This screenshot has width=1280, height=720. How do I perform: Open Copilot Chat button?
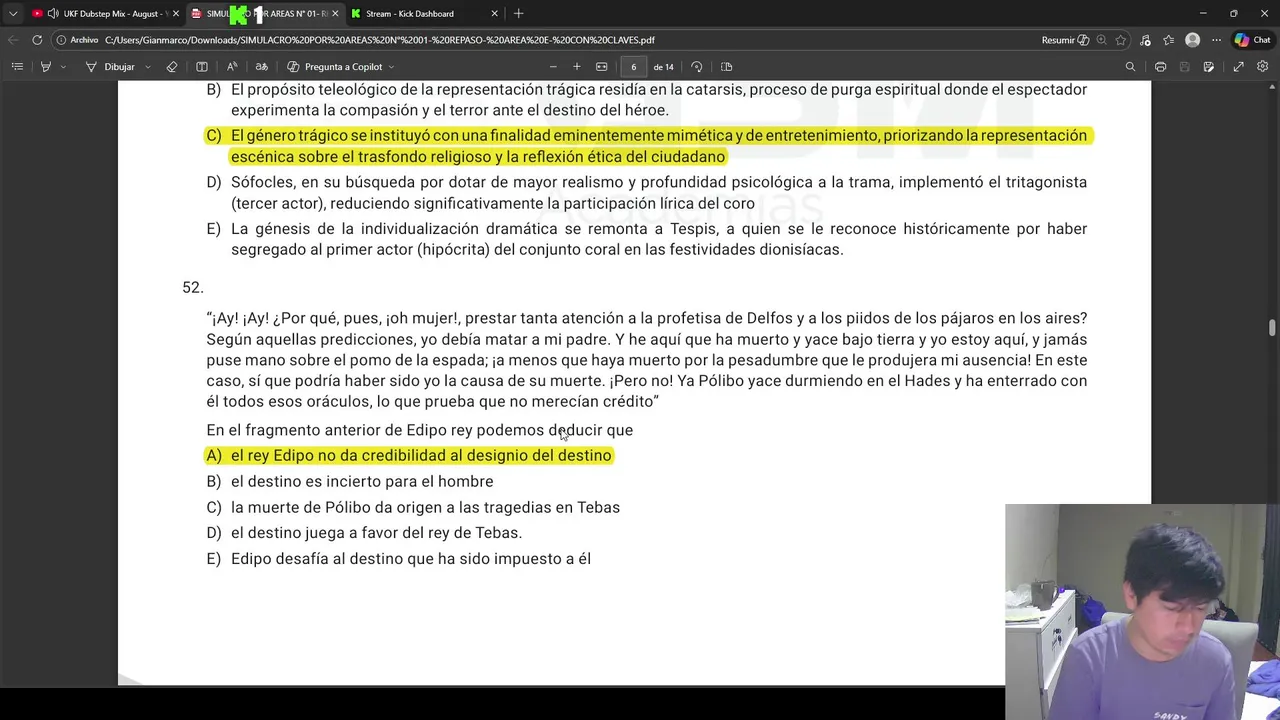point(1251,40)
